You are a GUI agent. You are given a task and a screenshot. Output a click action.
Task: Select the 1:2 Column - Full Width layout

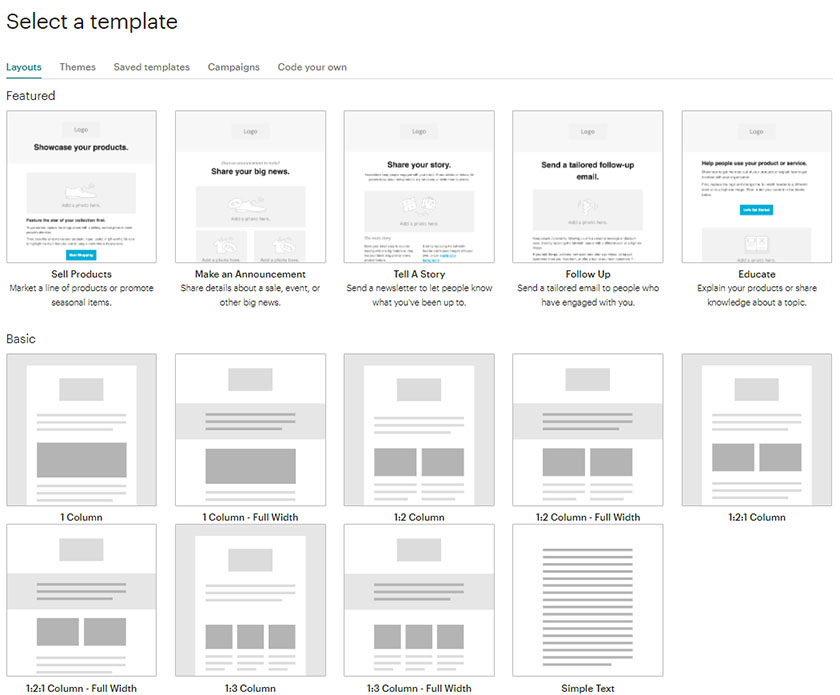pyautogui.click(x=587, y=430)
